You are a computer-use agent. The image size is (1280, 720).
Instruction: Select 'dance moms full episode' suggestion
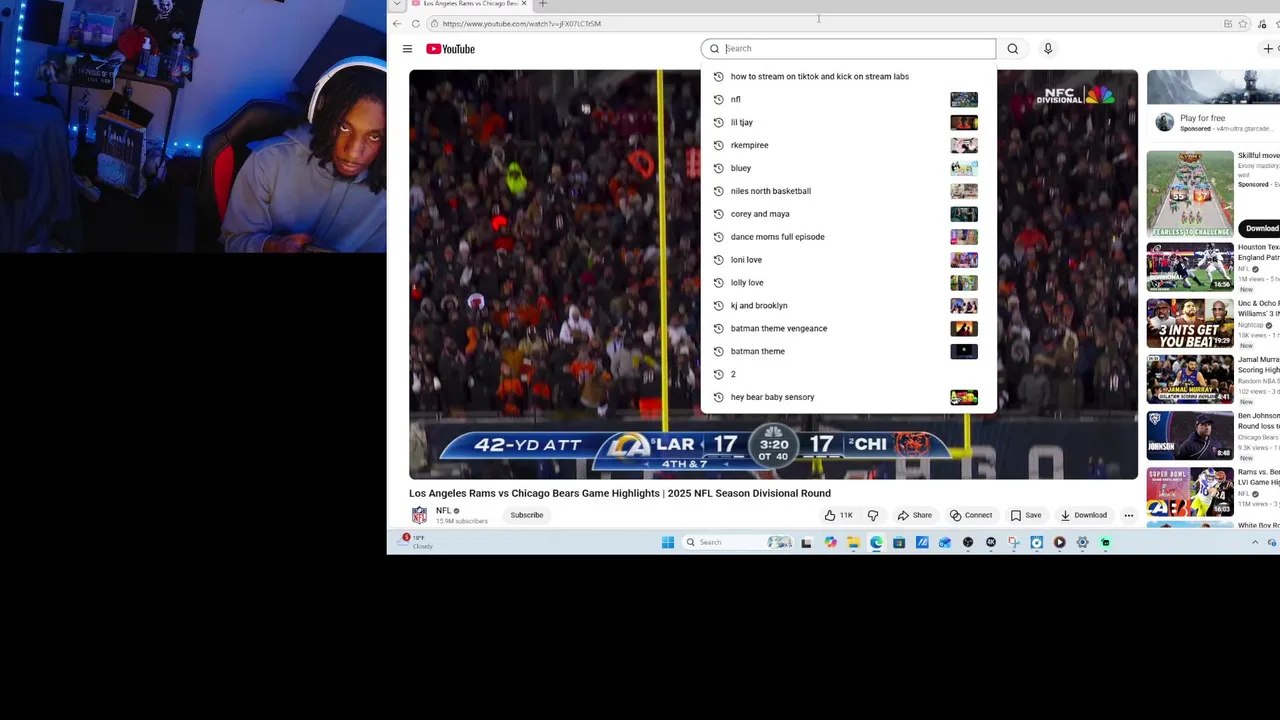coord(848,237)
